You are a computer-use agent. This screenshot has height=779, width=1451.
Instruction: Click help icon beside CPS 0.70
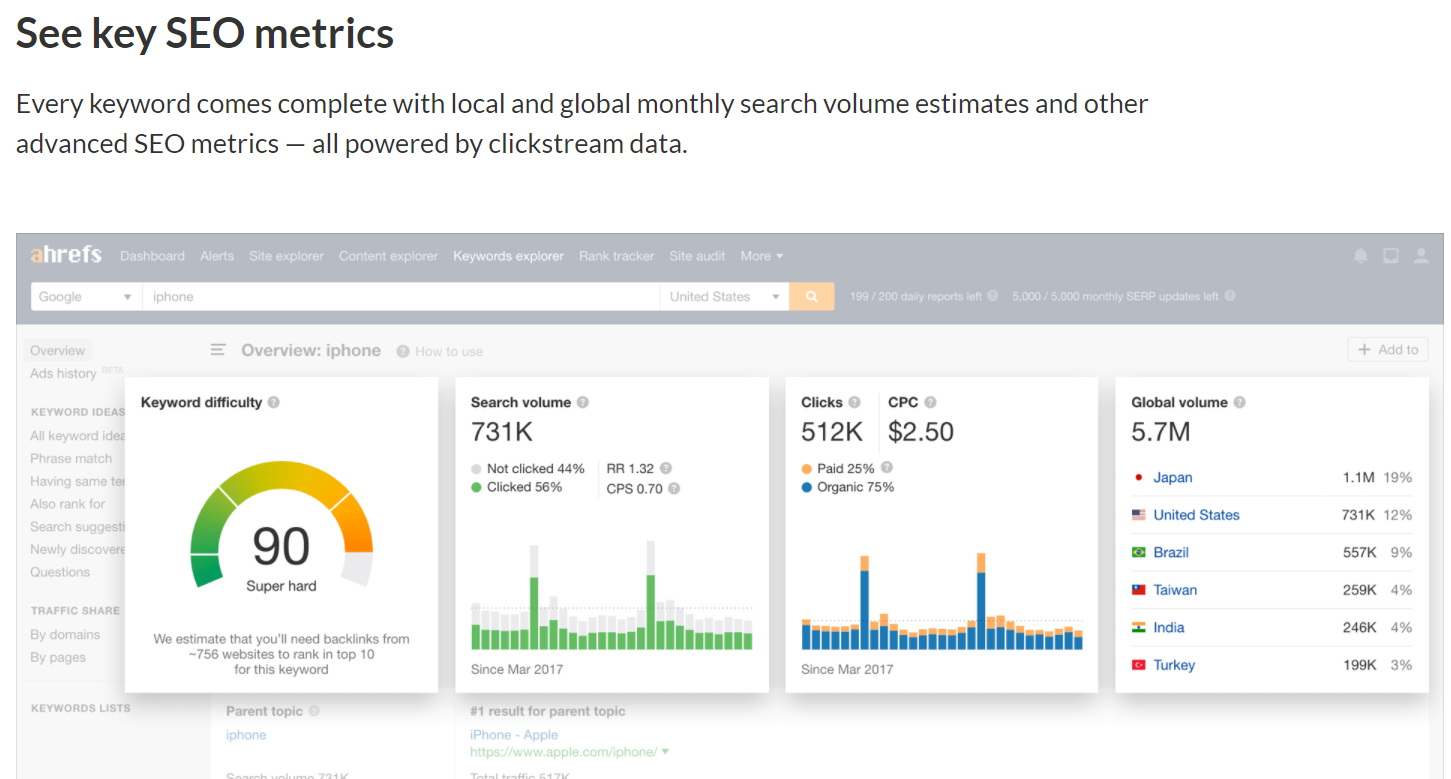674,489
